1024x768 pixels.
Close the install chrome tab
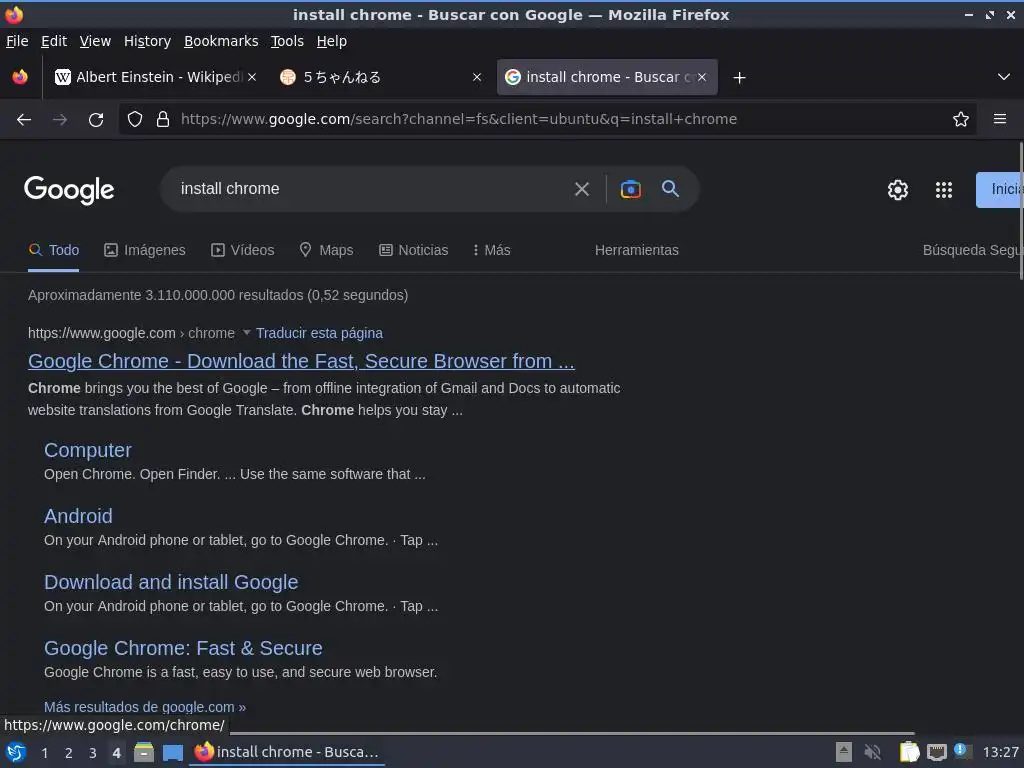click(702, 77)
